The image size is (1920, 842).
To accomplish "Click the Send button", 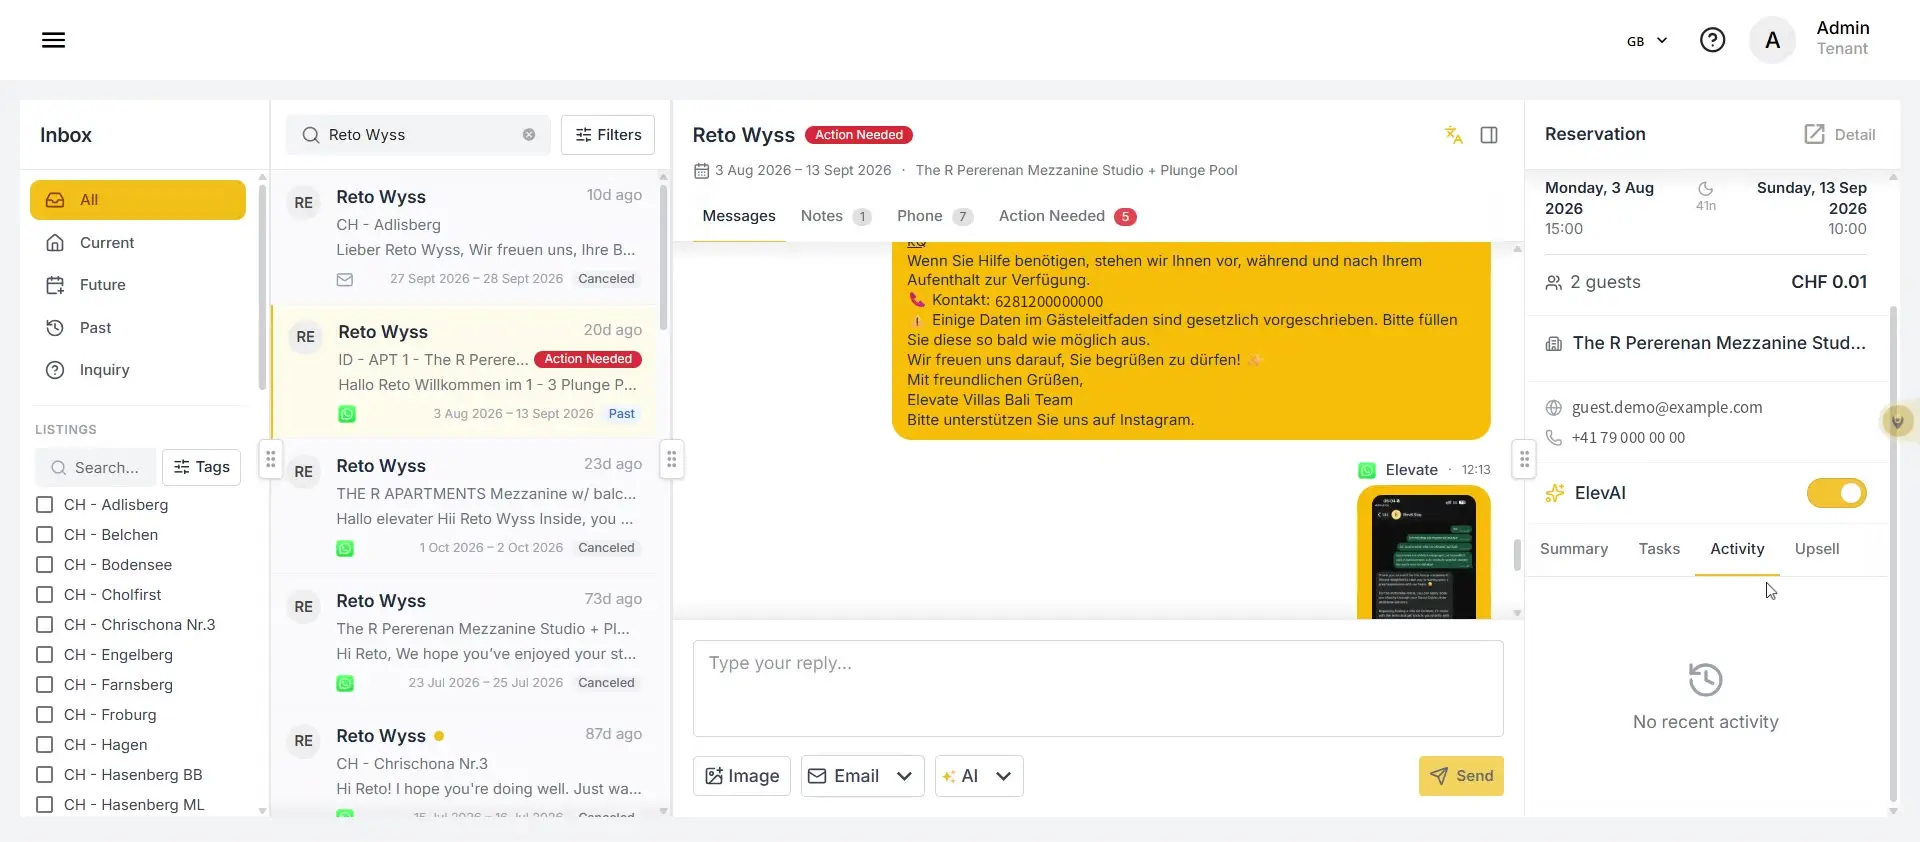I will 1461,776.
